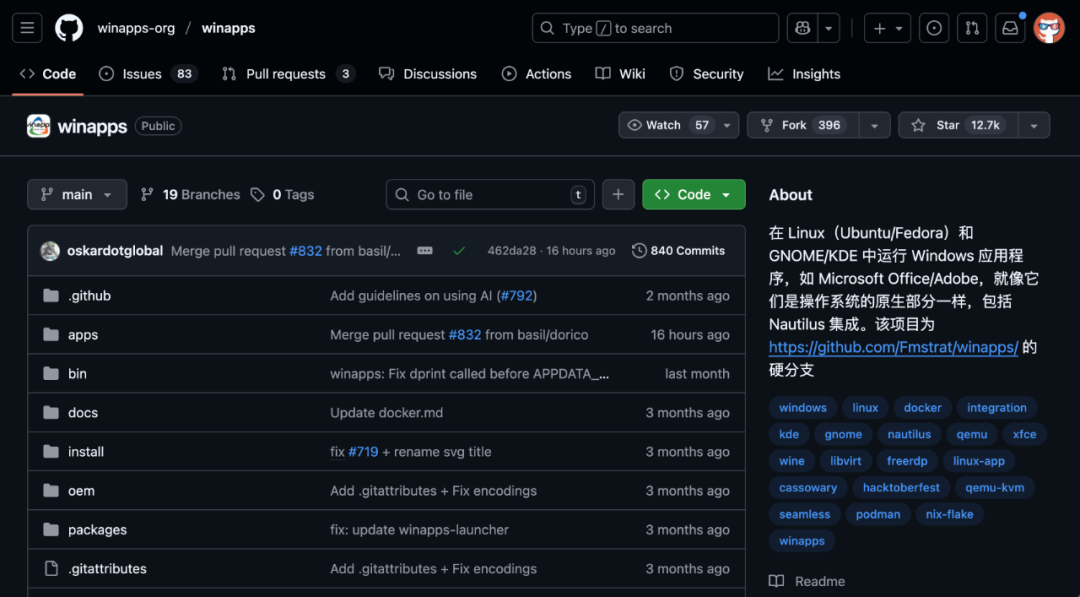Open the hamburger navigation menu
Screen dimensions: 1080x597
point(27,28)
